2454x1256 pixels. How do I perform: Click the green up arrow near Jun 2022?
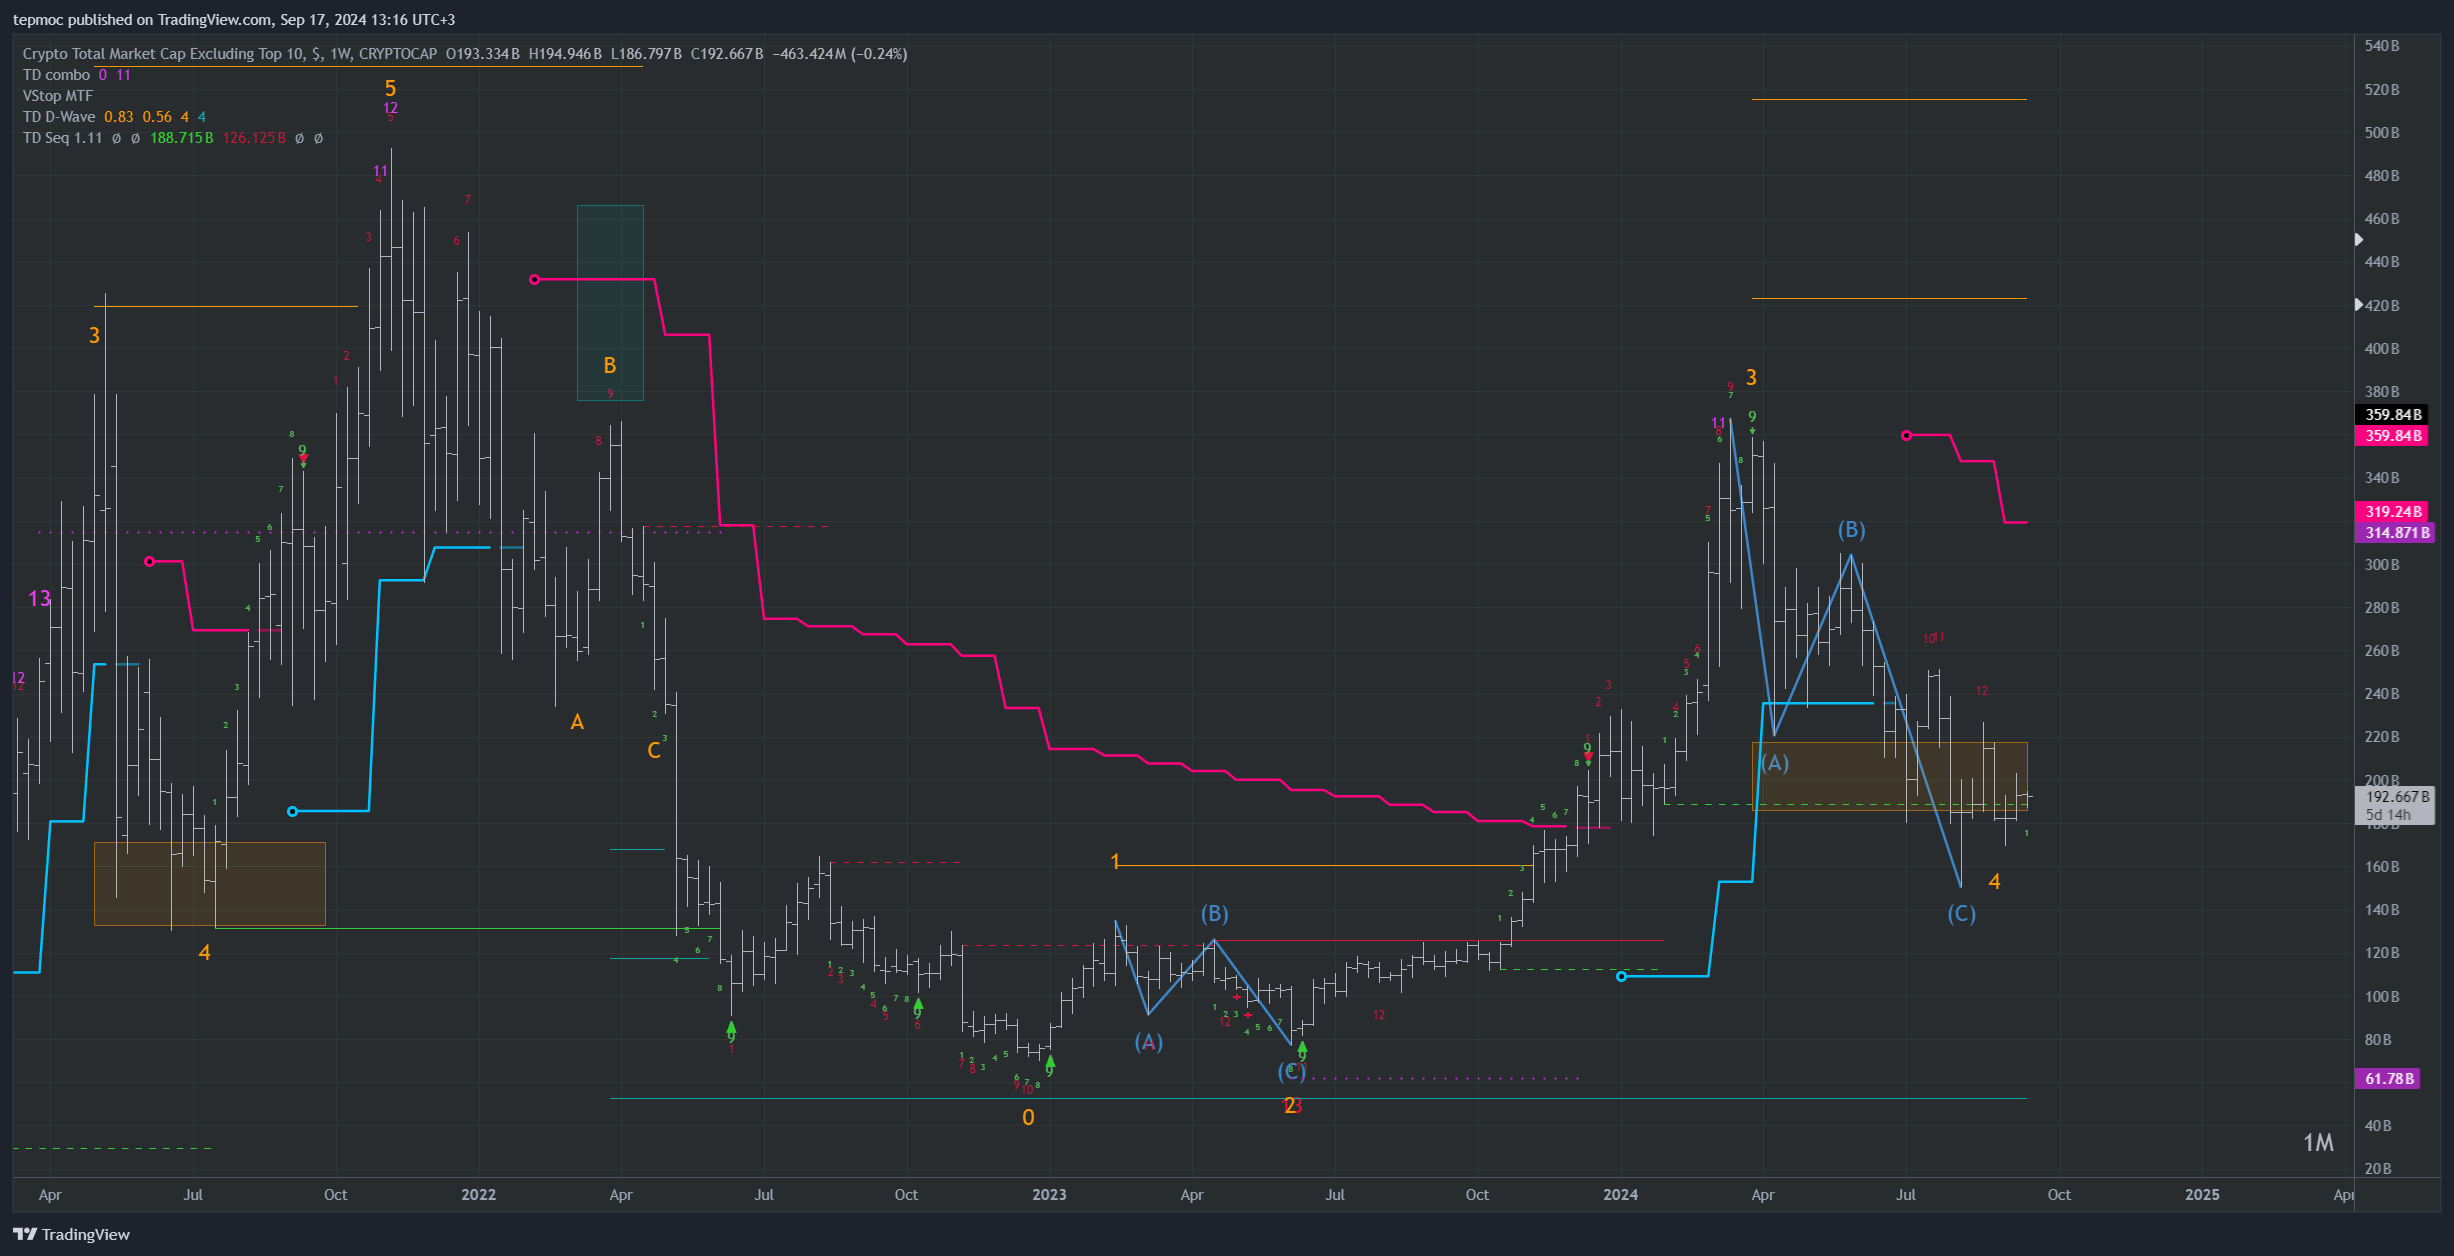(x=731, y=1027)
